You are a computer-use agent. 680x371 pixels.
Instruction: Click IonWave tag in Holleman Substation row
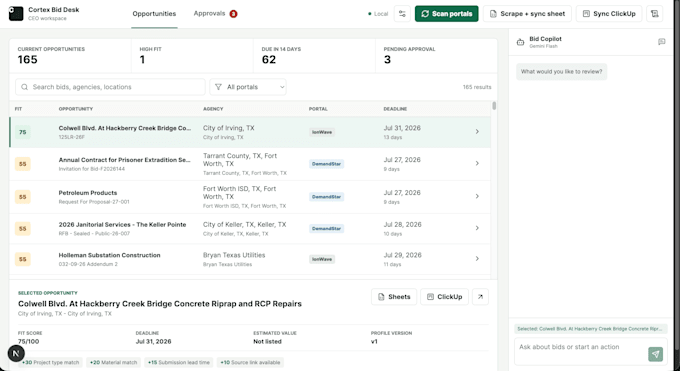coord(322,259)
